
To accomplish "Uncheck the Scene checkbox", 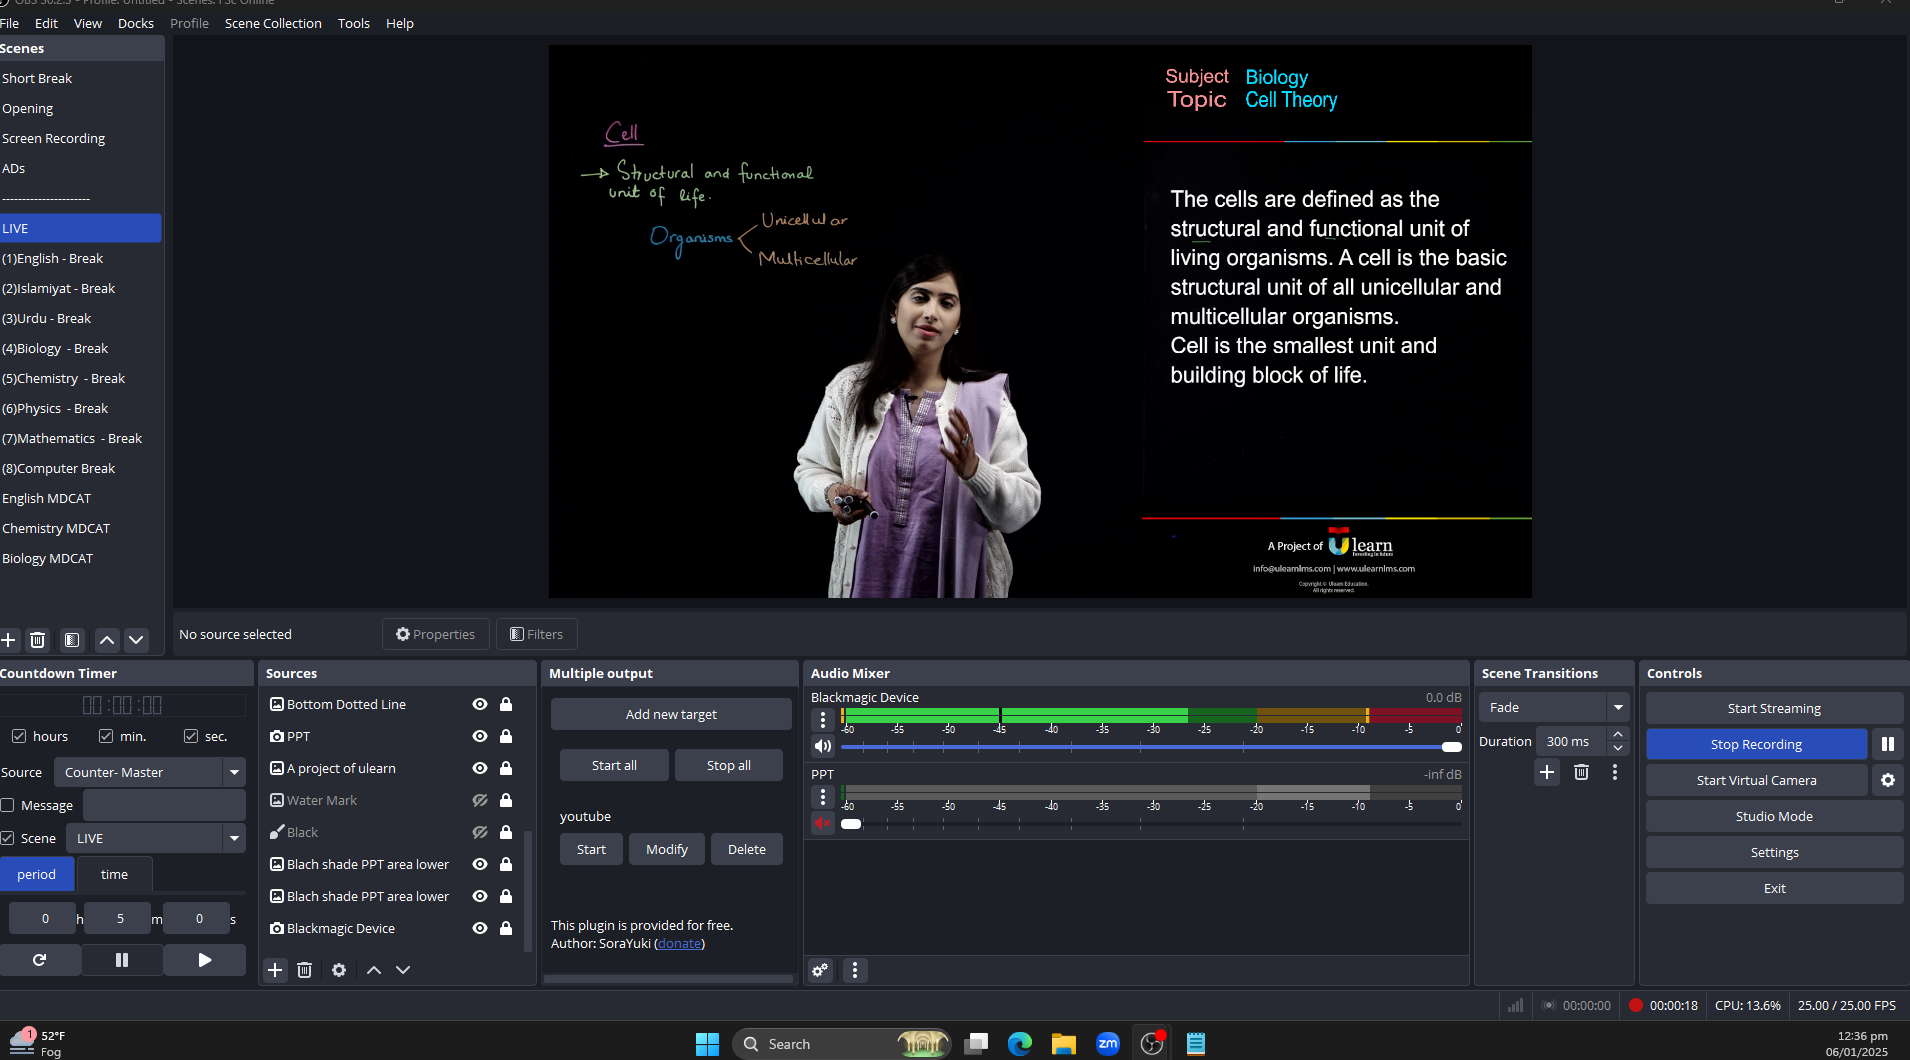I will click(8, 838).
